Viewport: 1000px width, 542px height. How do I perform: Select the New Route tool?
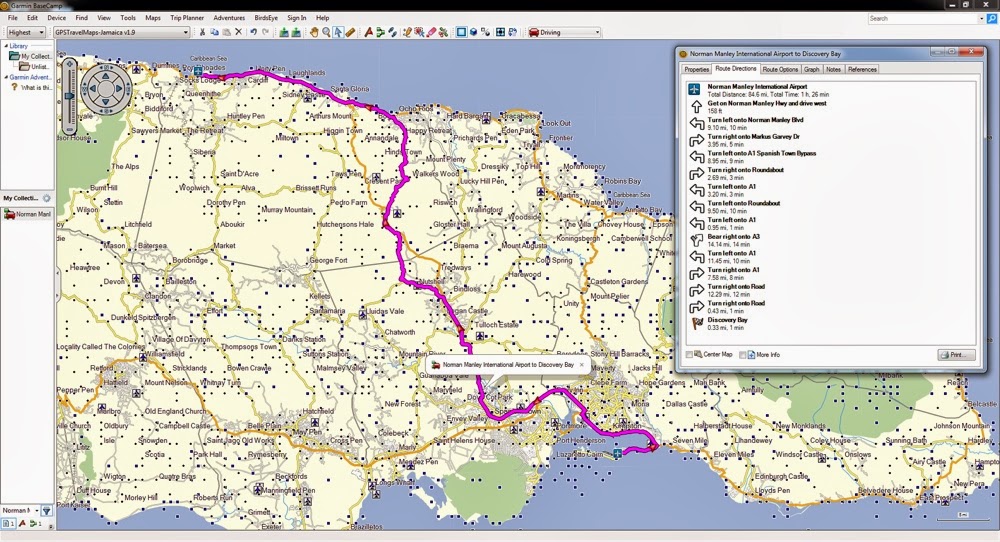[381, 32]
